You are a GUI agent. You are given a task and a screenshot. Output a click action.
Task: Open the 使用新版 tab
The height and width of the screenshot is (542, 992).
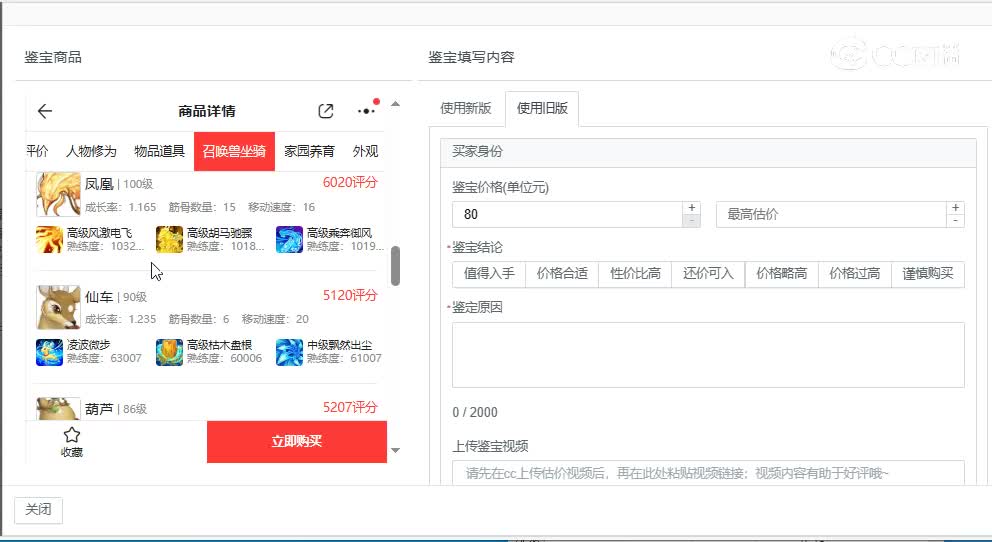click(466, 108)
